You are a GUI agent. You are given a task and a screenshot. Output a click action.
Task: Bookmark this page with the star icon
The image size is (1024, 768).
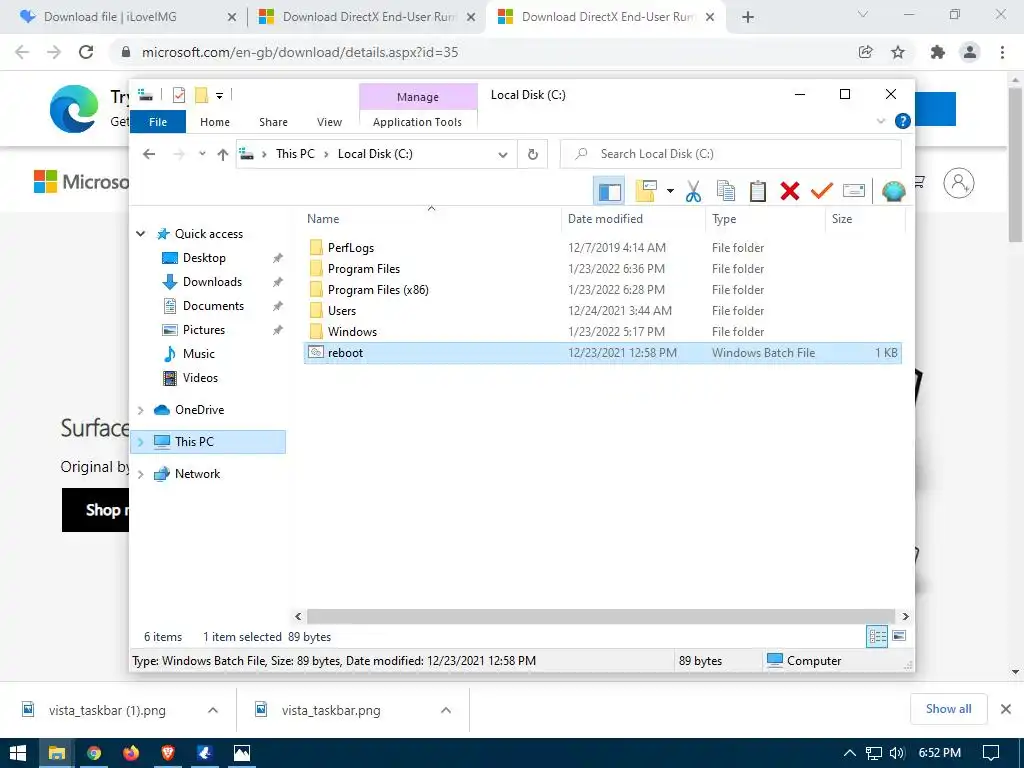pos(898,52)
